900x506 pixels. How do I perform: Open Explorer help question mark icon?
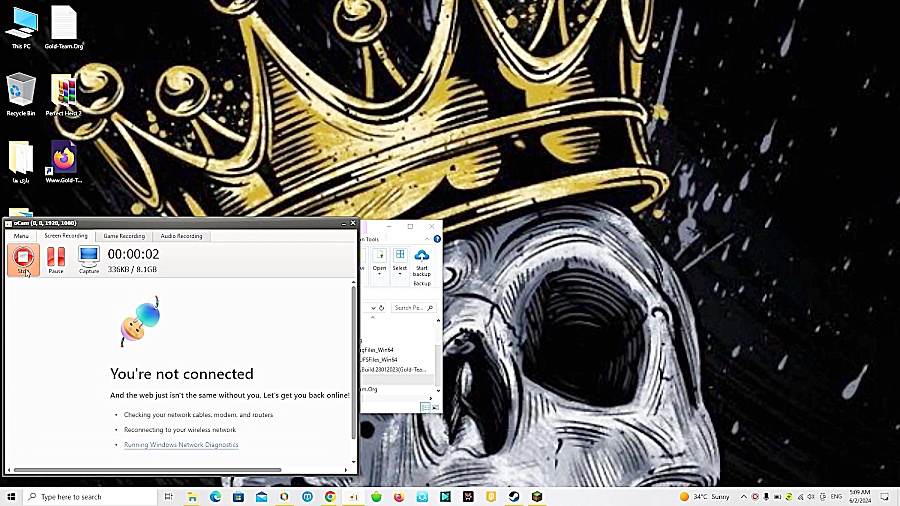pos(437,239)
